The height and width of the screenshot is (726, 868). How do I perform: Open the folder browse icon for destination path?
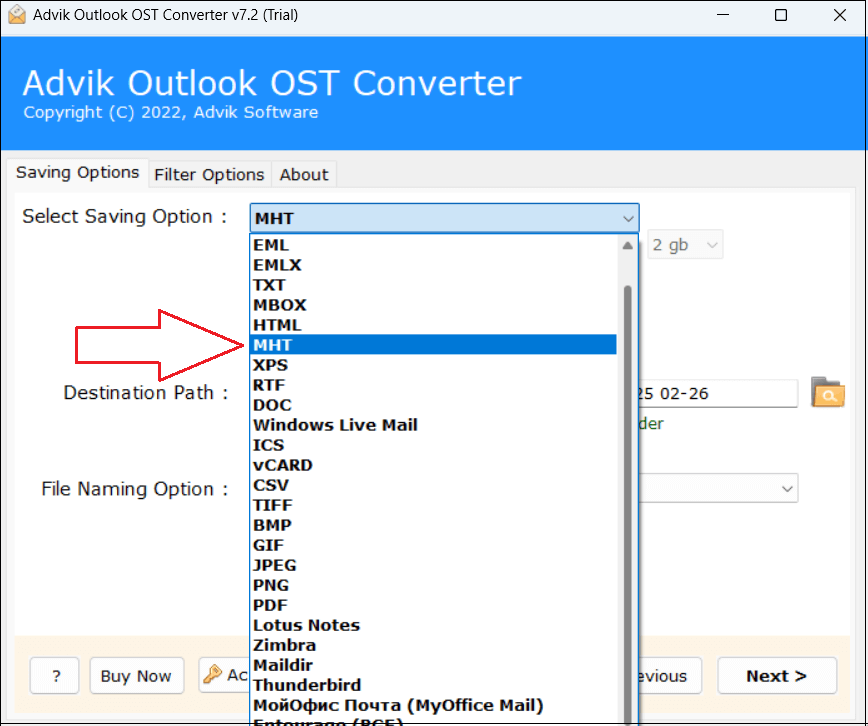coord(828,392)
